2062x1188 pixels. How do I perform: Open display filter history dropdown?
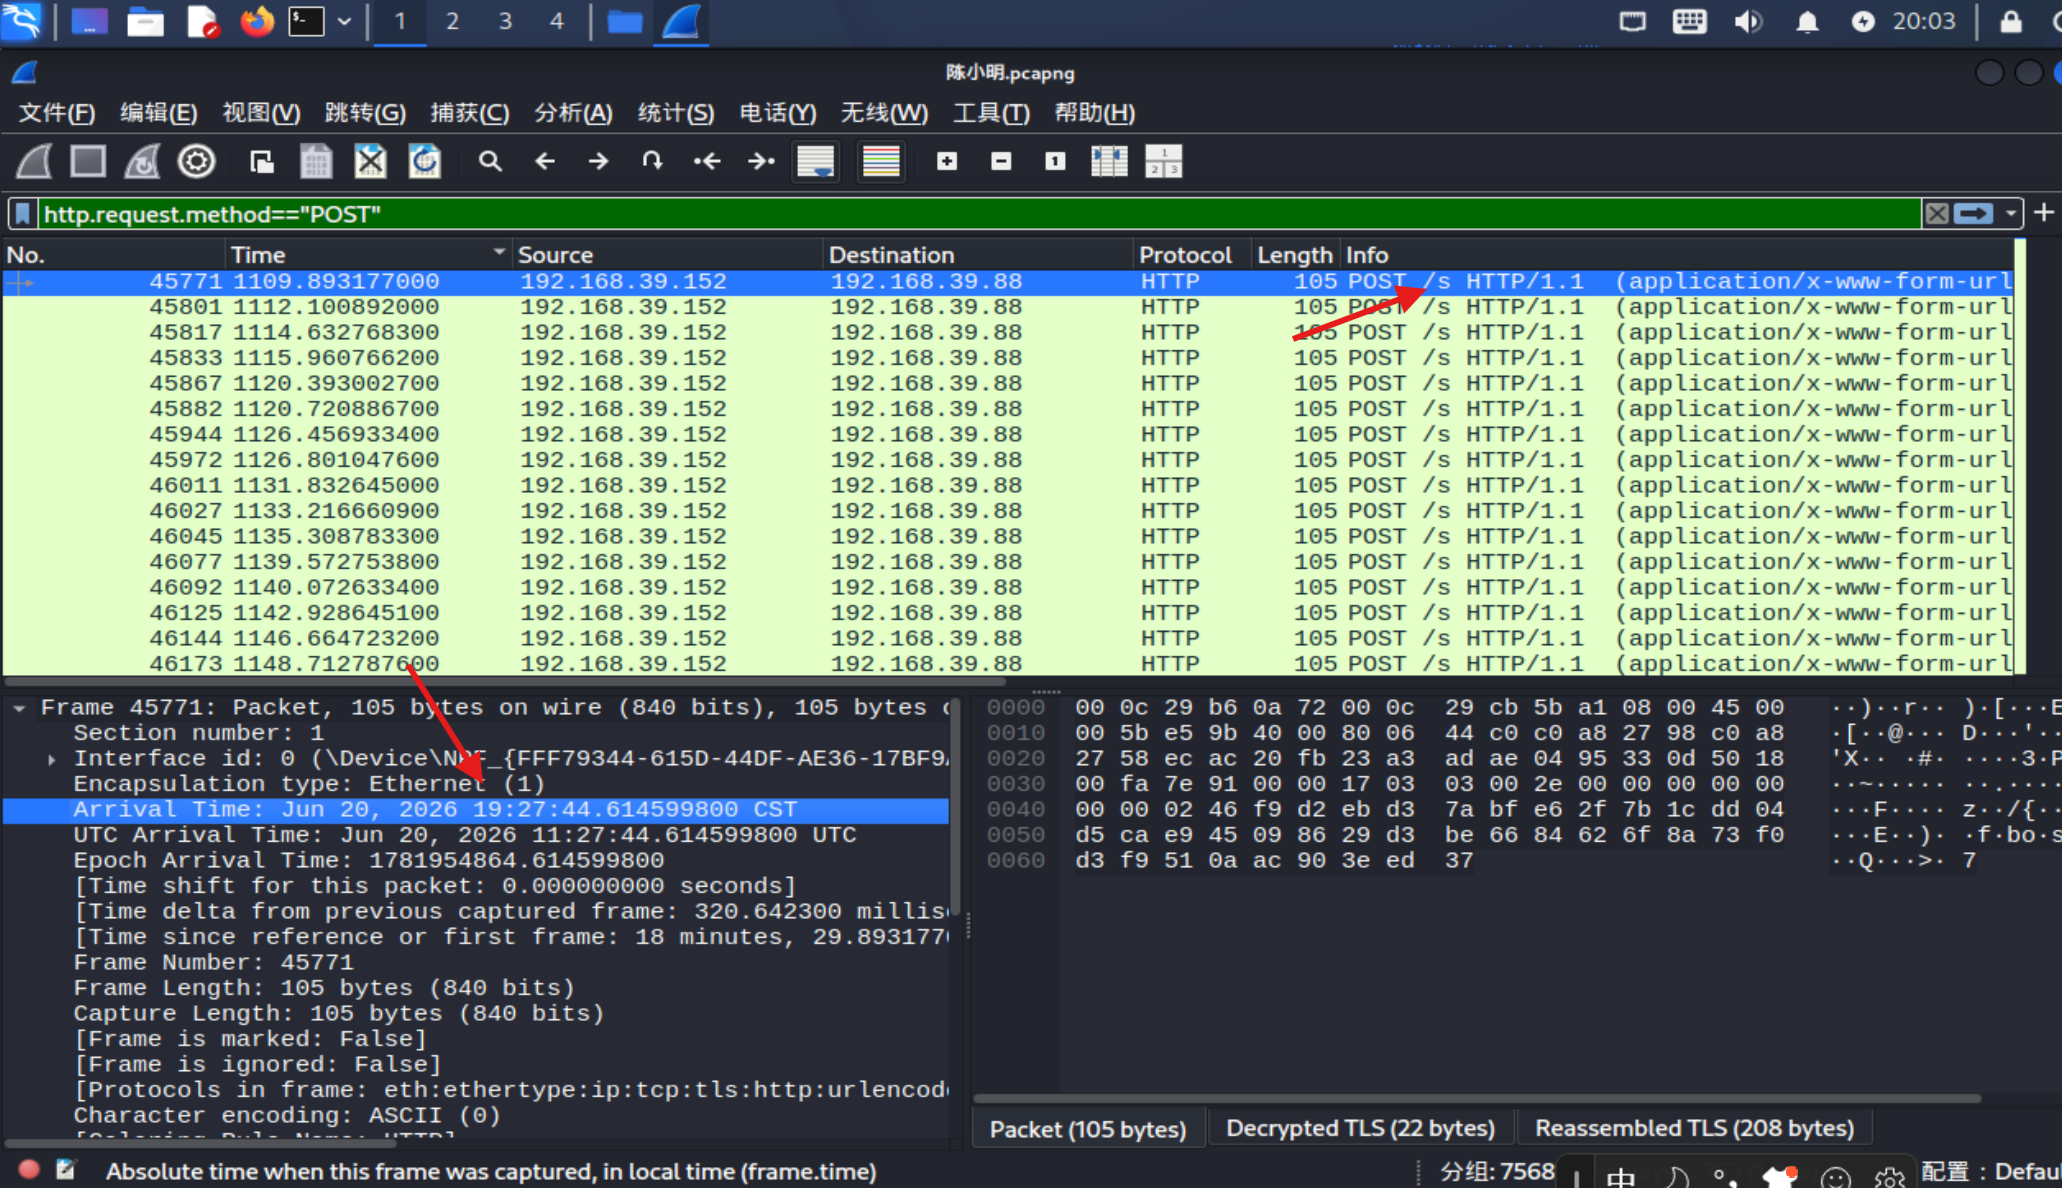(x=2010, y=213)
